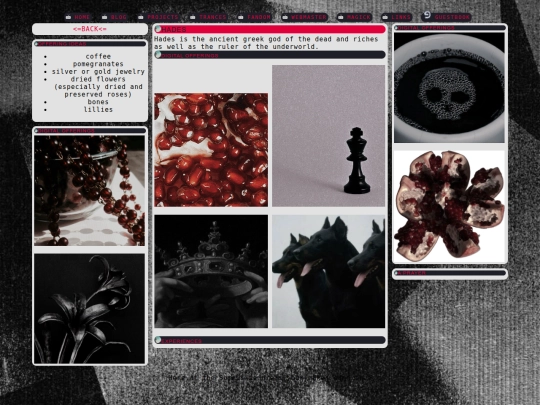Screen dimensions: 540x405
Task: Click orb icon on center Digital Offerings bar
Action: (158, 54)
